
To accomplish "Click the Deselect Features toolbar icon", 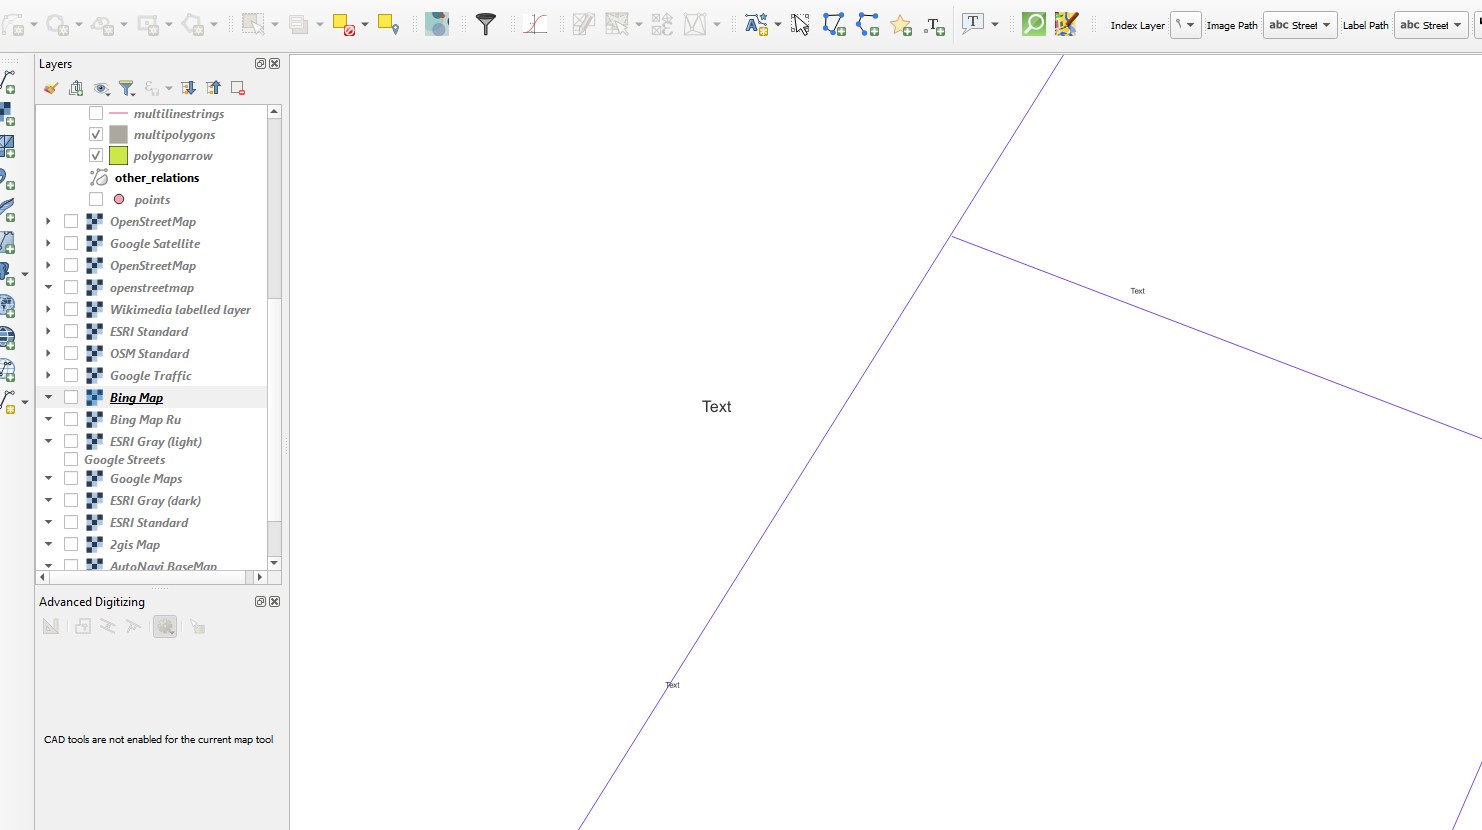I will click(x=344, y=25).
